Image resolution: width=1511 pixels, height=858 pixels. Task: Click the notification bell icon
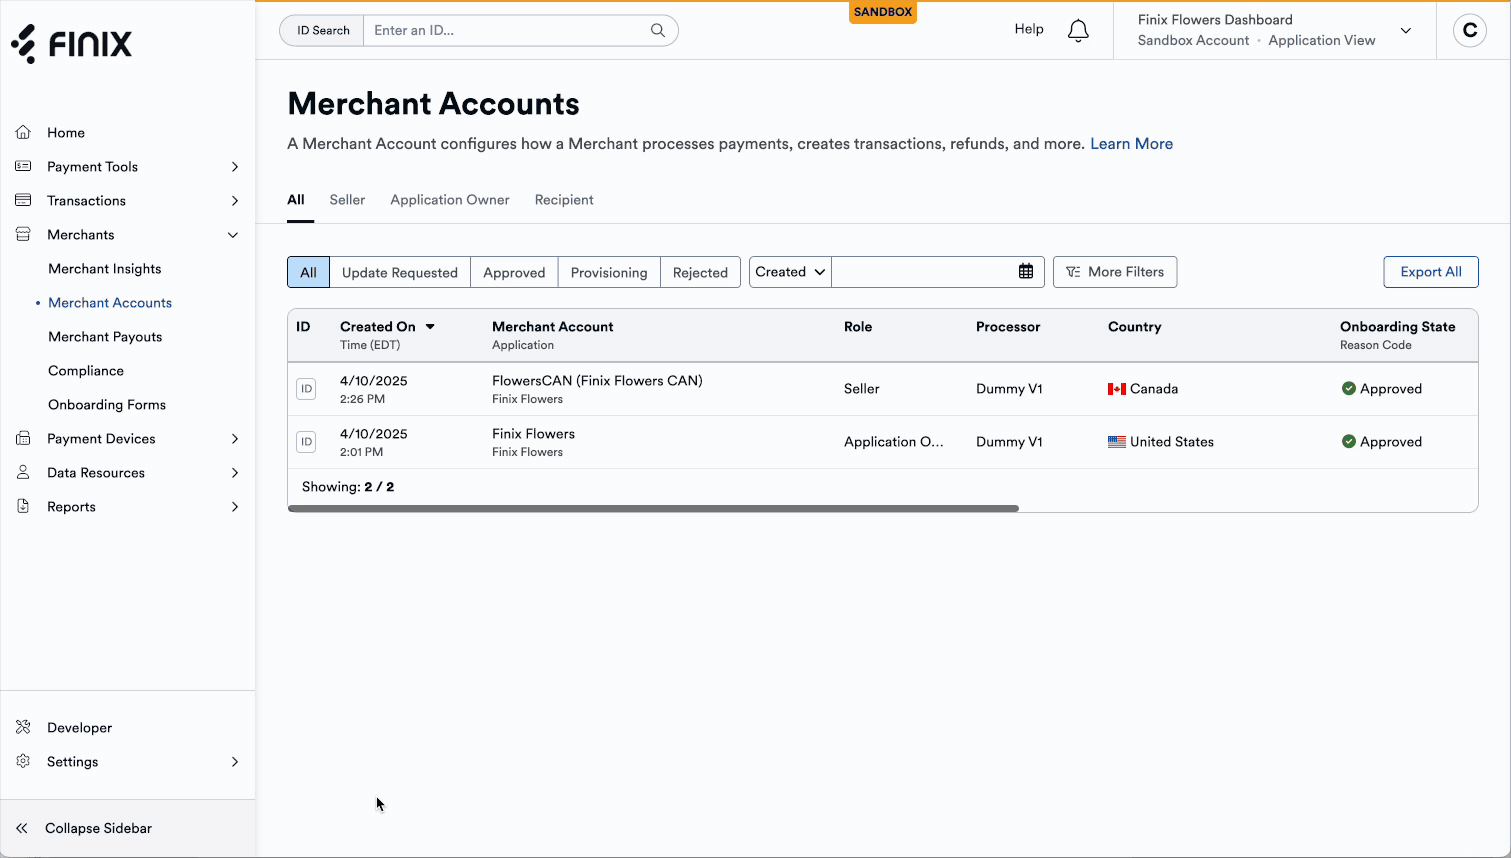[x=1078, y=31]
